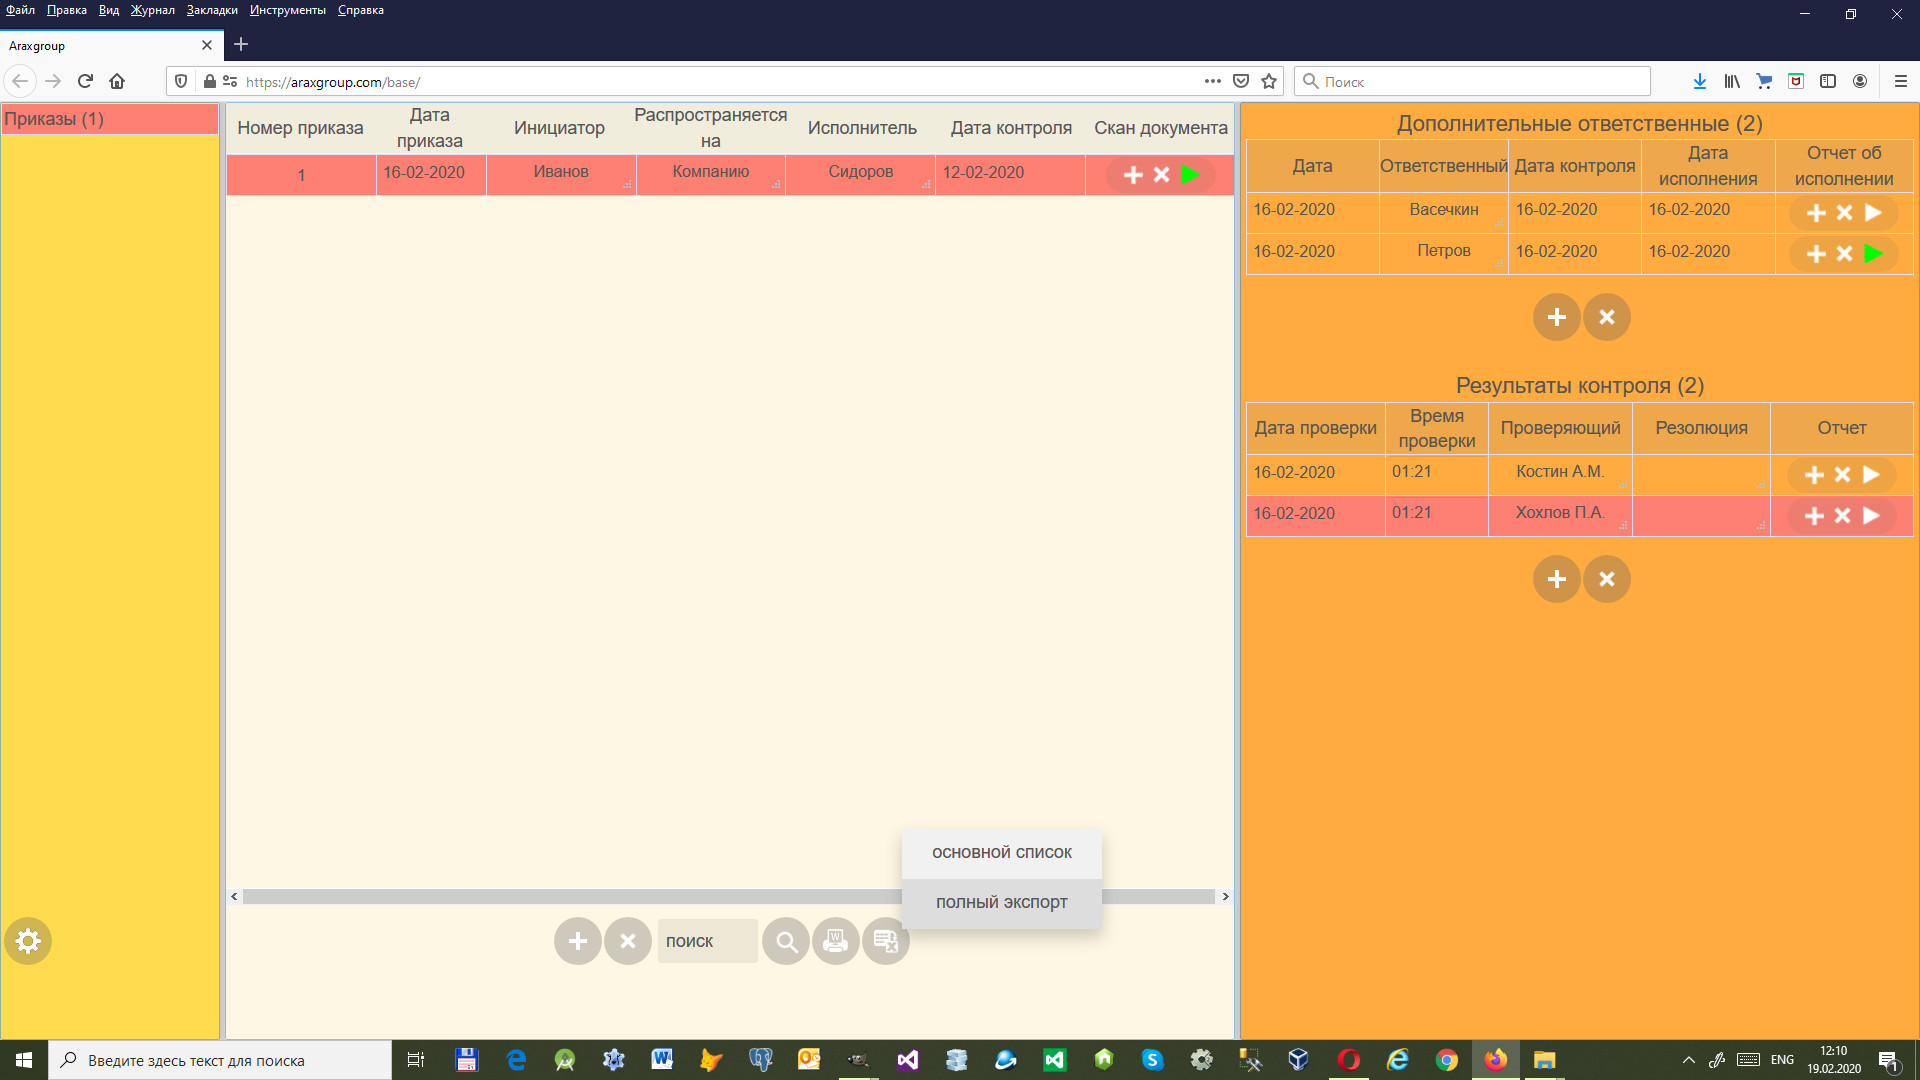Expand the Firefox page actions three-dot menu

tap(1212, 81)
